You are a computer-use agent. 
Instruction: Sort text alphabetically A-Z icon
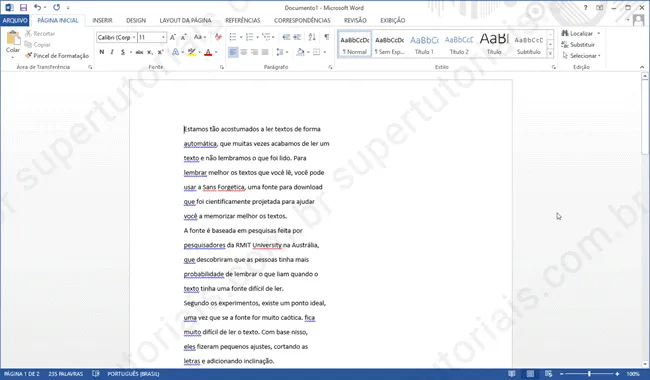(x=312, y=37)
